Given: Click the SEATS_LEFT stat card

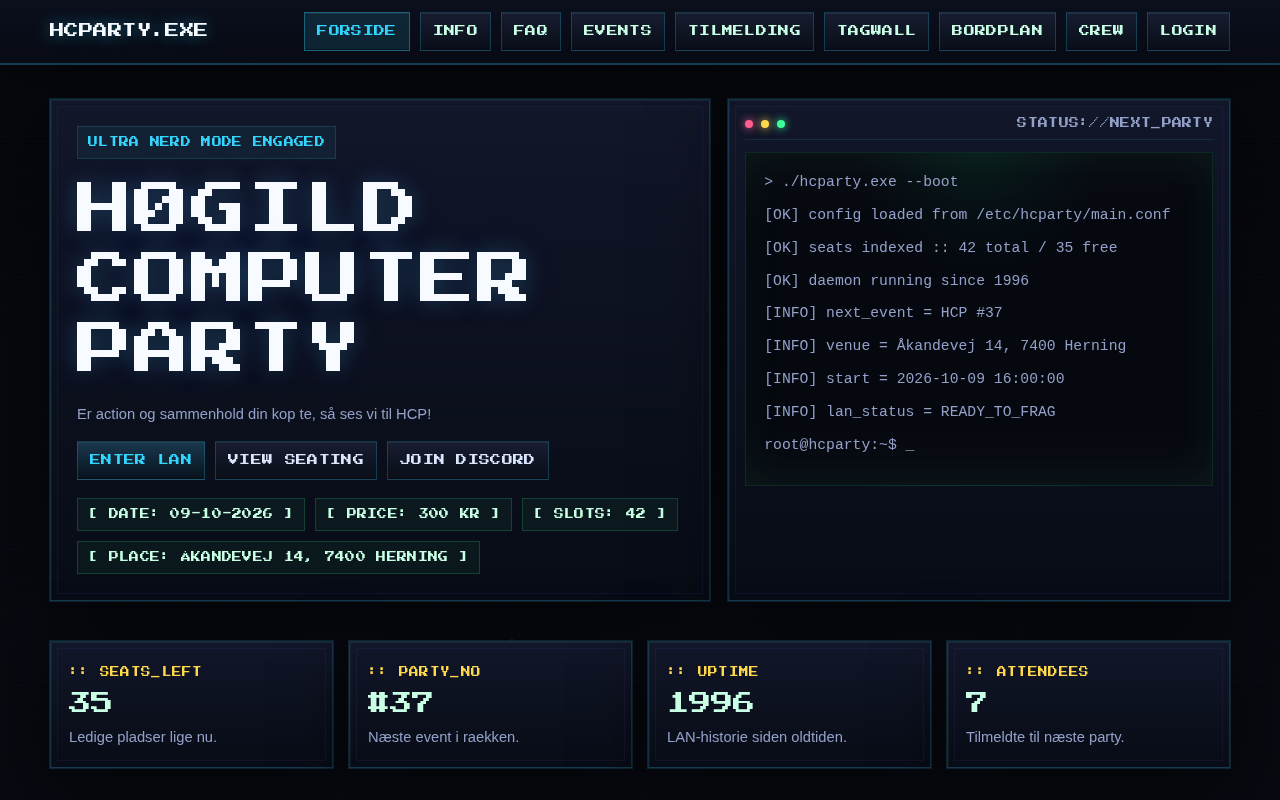Looking at the screenshot, I should [191, 704].
